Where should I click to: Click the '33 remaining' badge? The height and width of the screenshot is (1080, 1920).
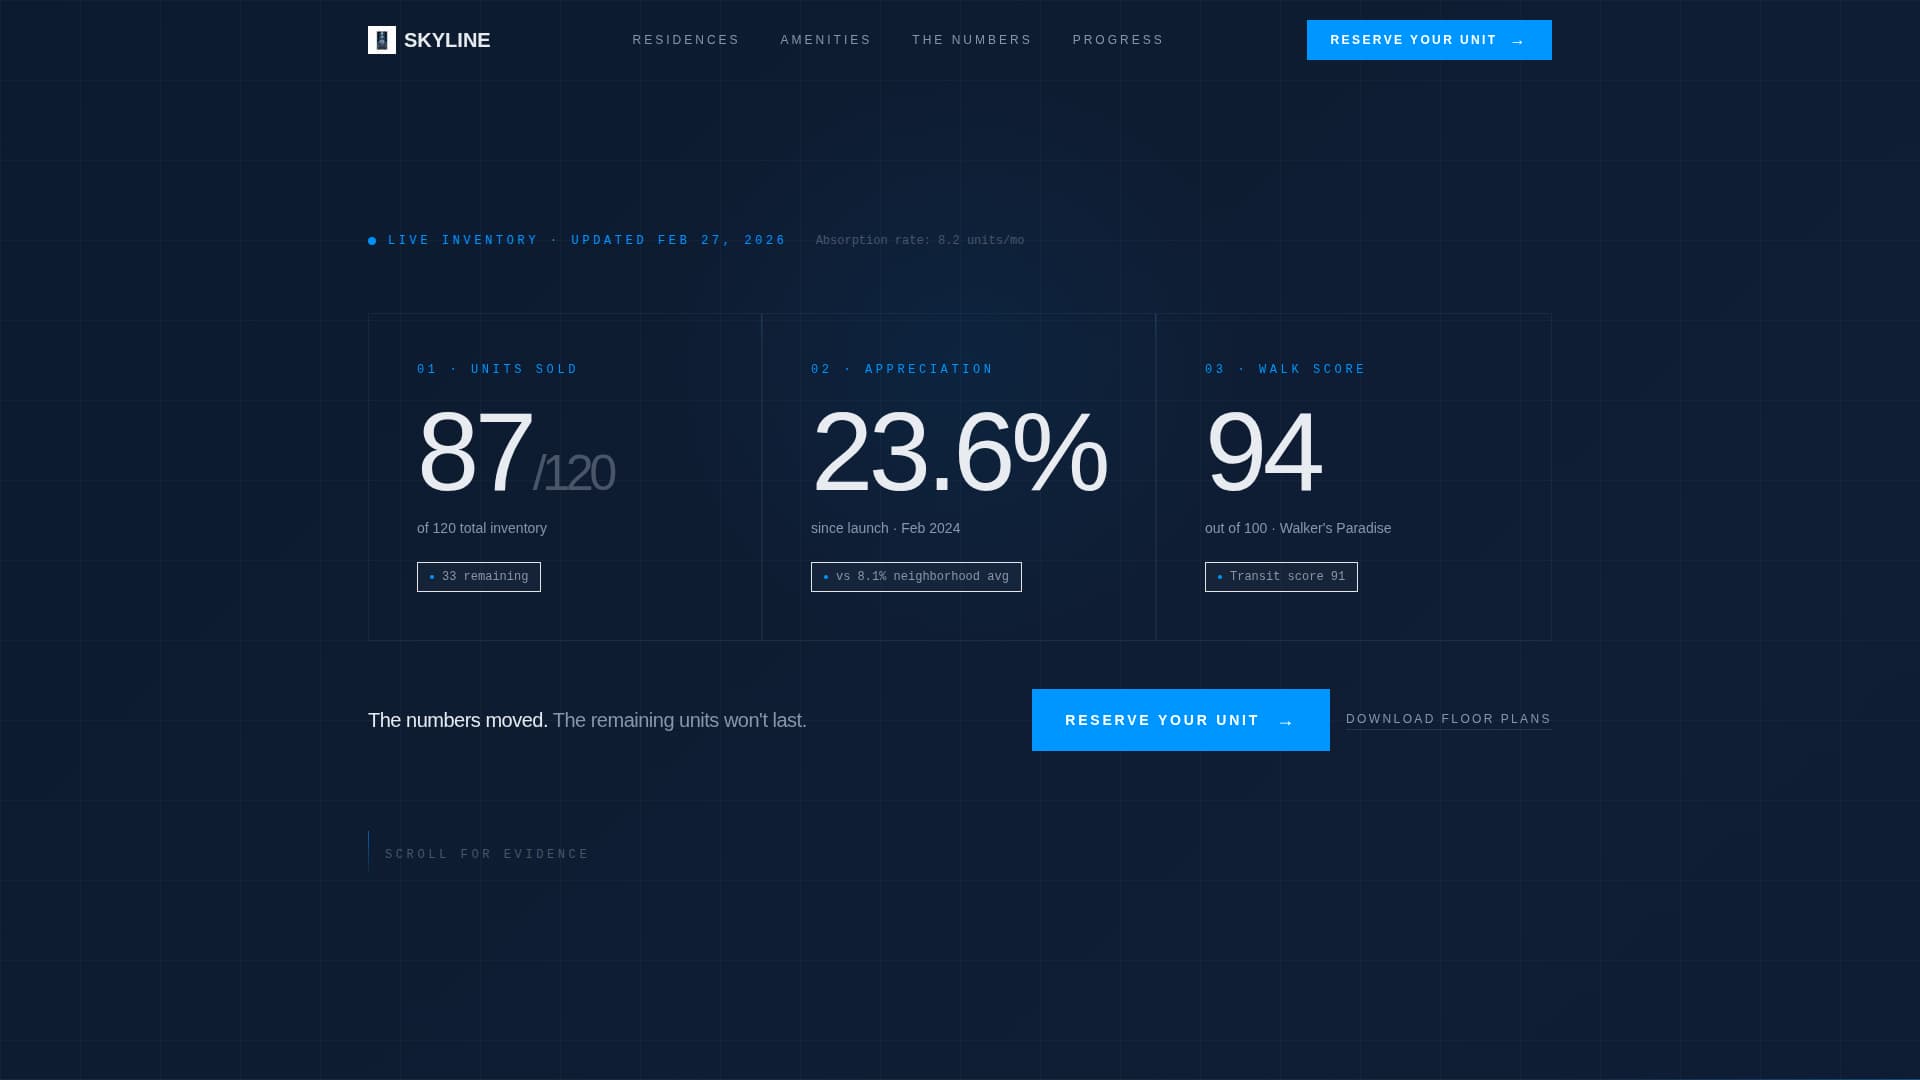click(x=479, y=577)
